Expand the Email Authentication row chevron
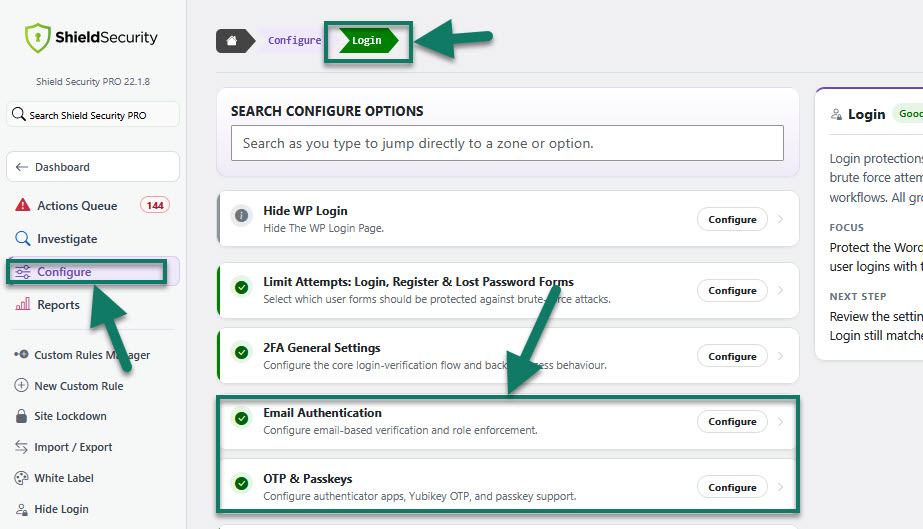Image resolution: width=923 pixels, height=529 pixels. point(781,421)
